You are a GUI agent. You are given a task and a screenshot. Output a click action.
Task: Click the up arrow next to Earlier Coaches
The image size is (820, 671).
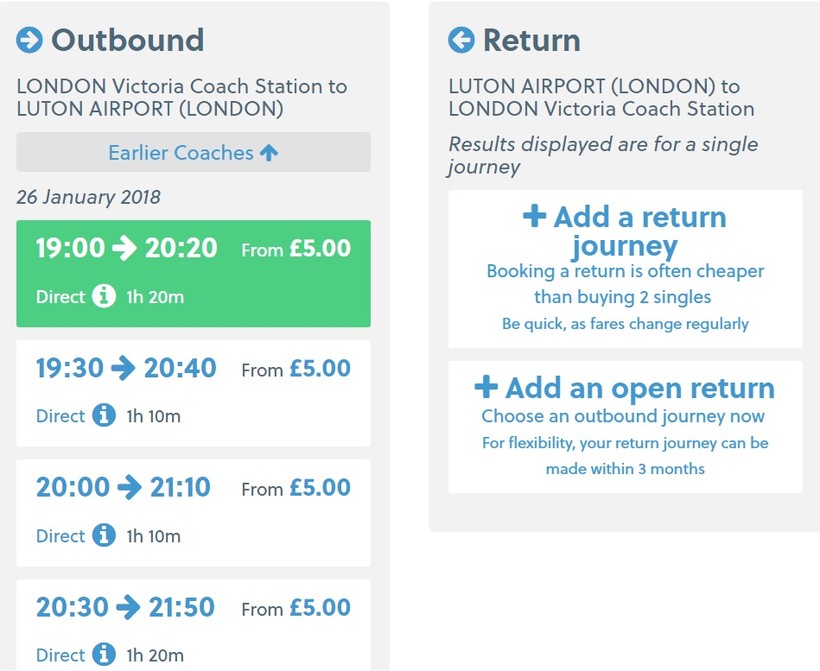coord(268,152)
